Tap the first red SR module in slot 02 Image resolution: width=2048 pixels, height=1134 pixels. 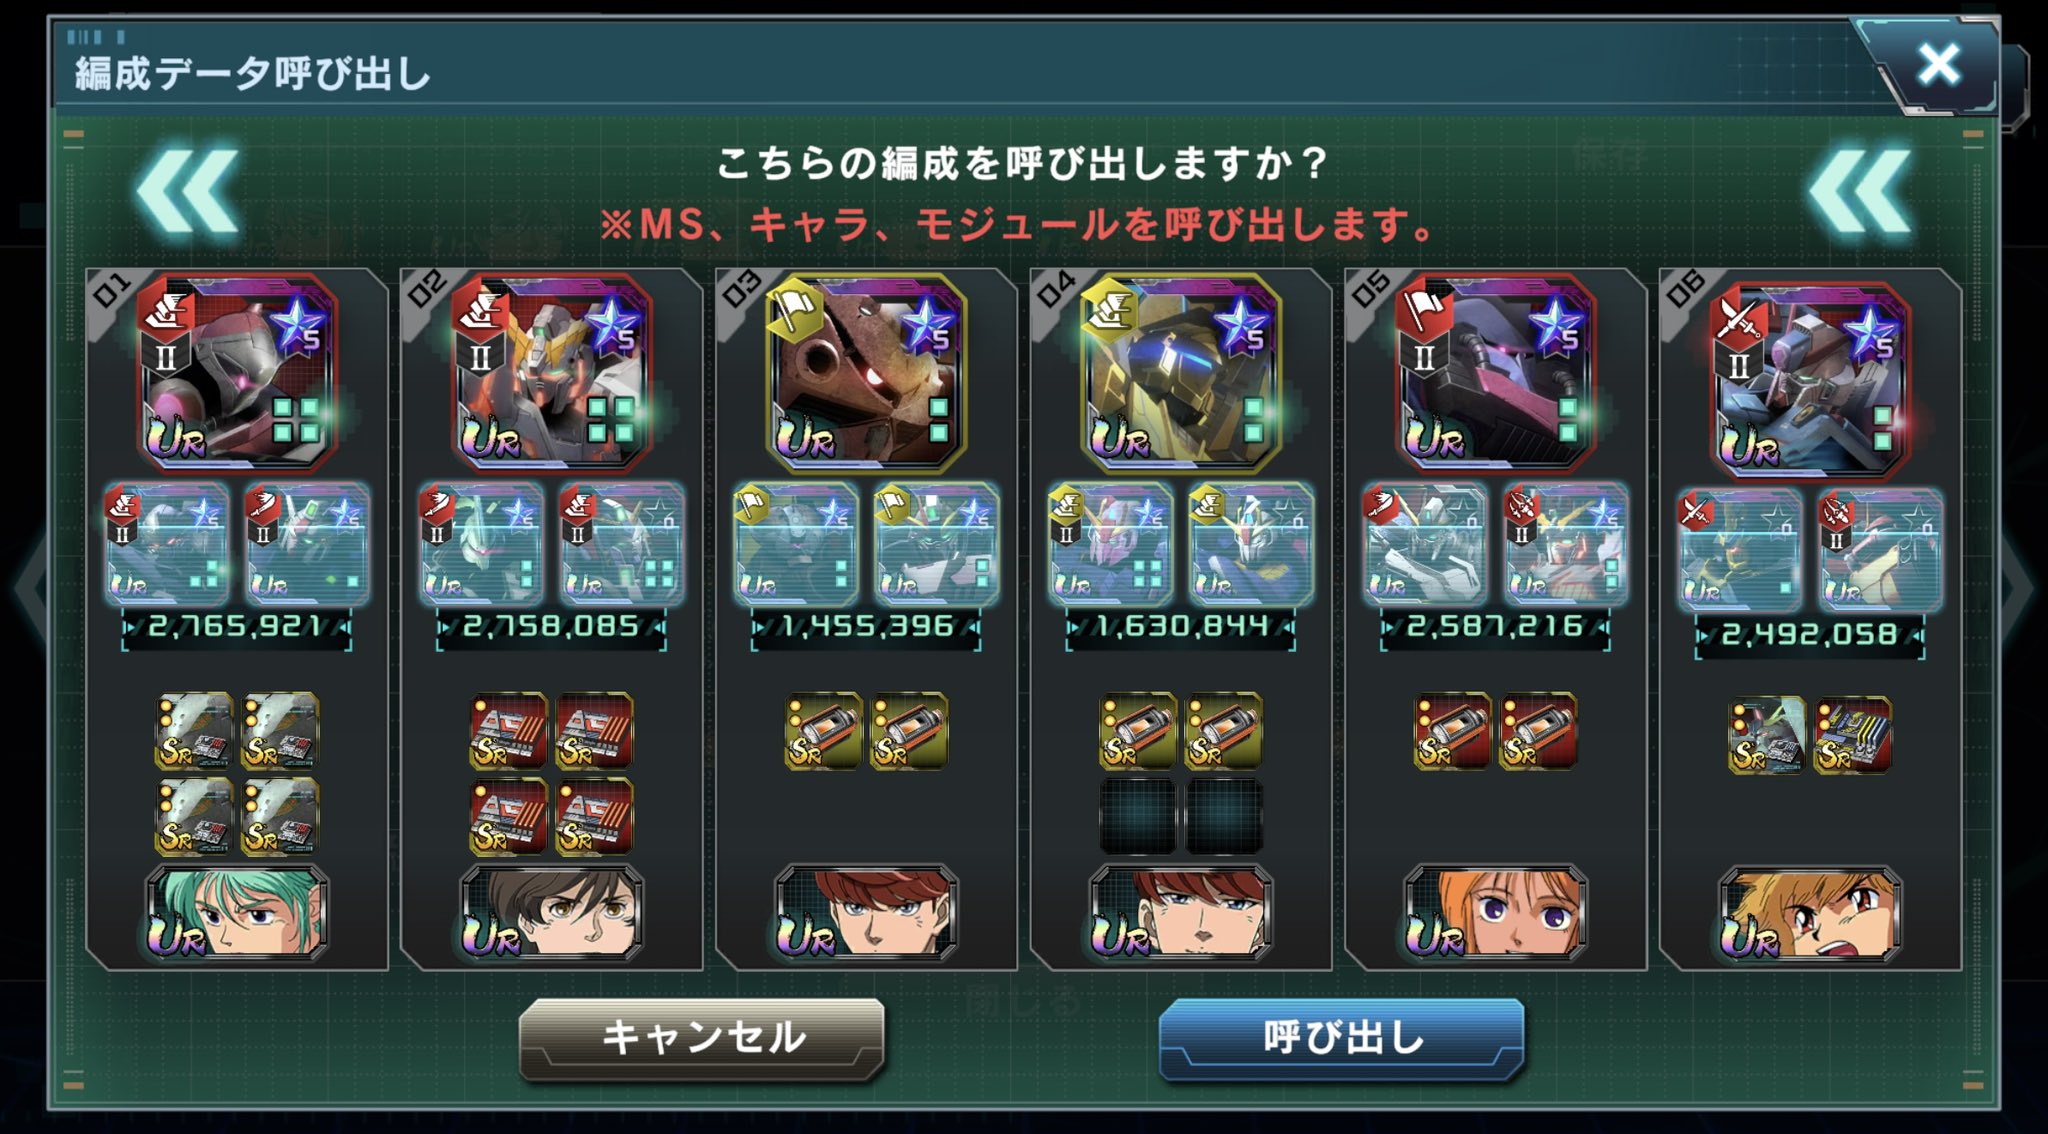[x=509, y=730]
